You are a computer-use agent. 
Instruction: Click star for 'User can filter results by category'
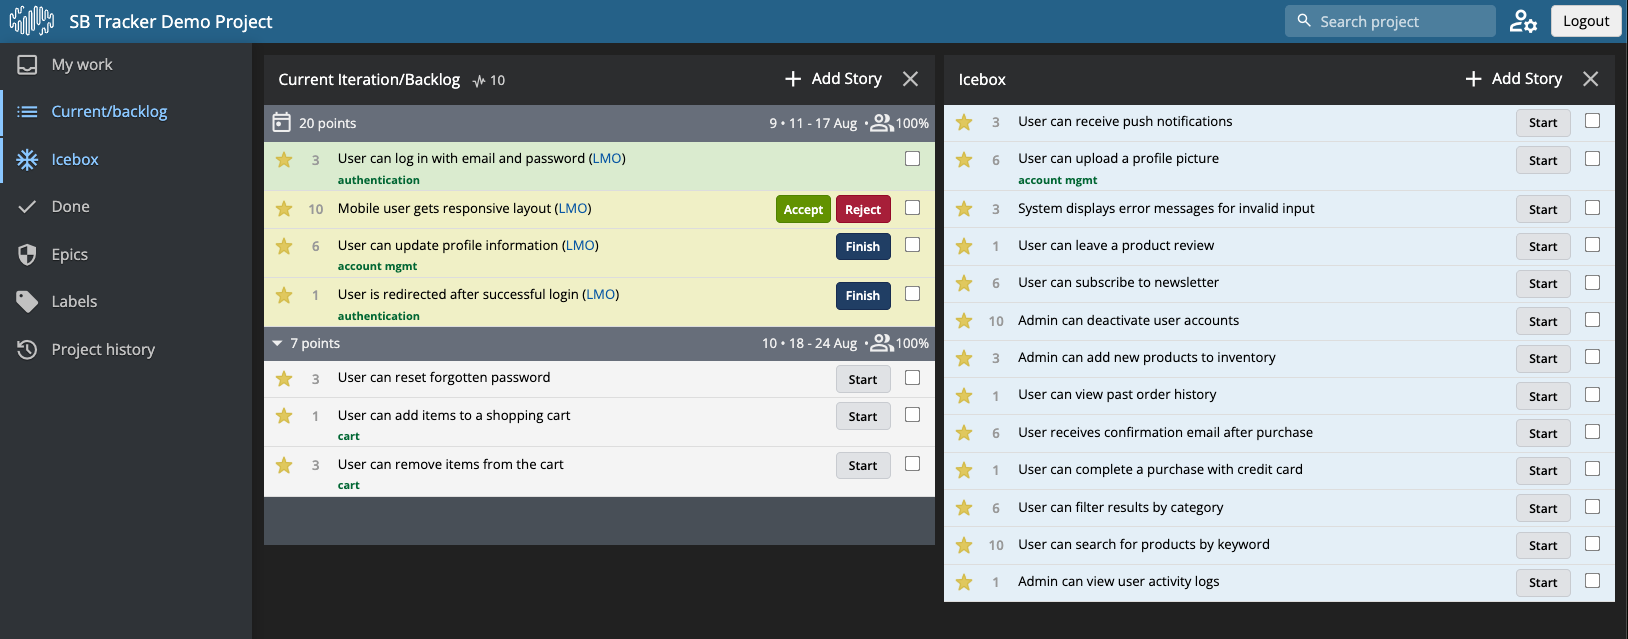(964, 508)
